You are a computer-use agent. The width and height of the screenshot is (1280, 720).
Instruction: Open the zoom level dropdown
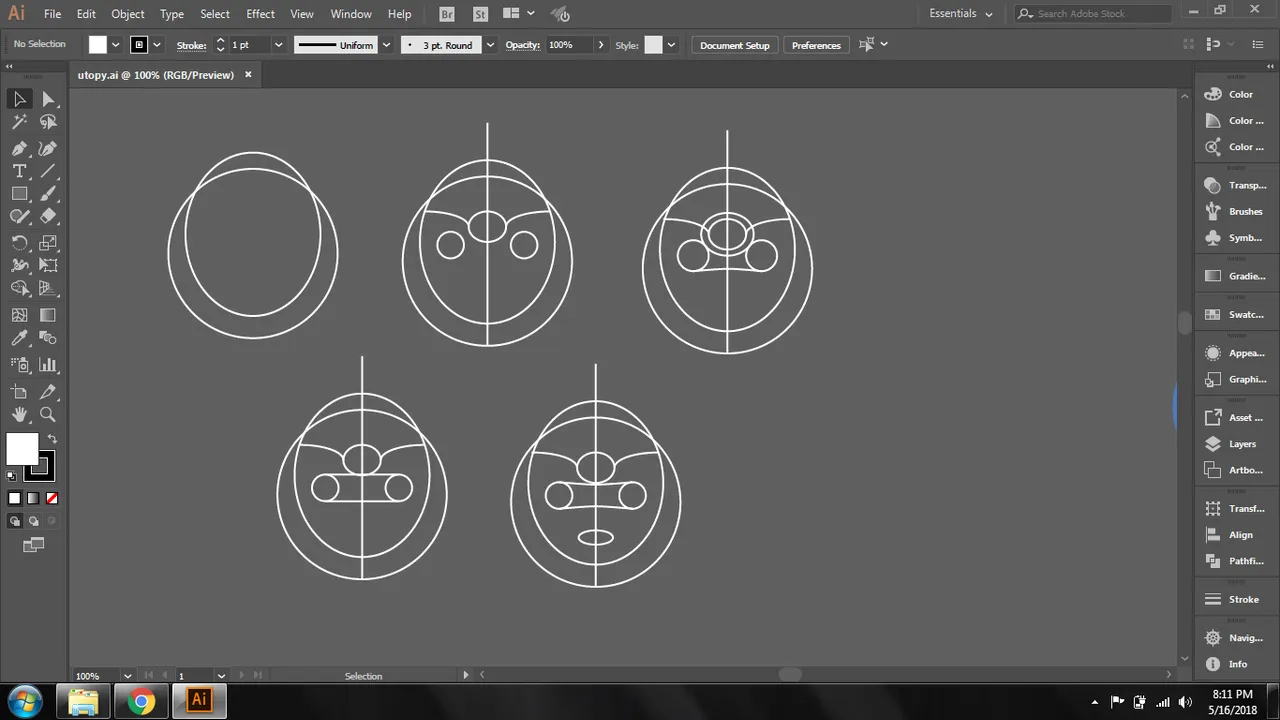coord(127,676)
